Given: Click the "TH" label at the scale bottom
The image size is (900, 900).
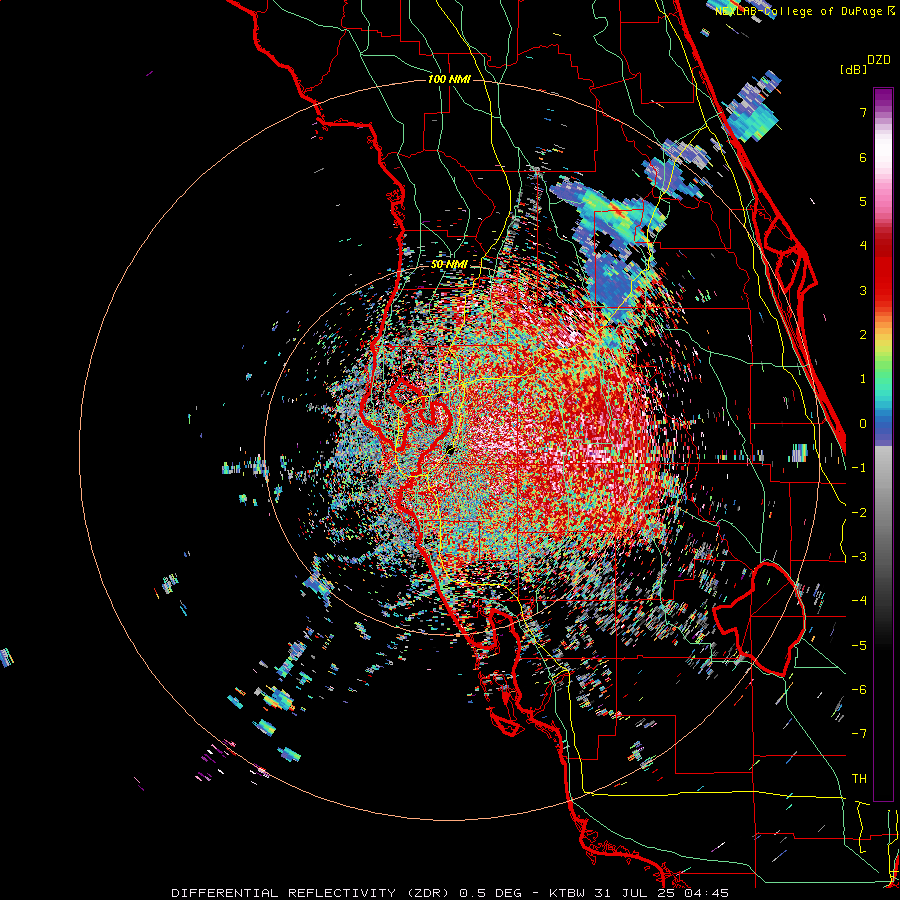Looking at the screenshot, I should (859, 779).
